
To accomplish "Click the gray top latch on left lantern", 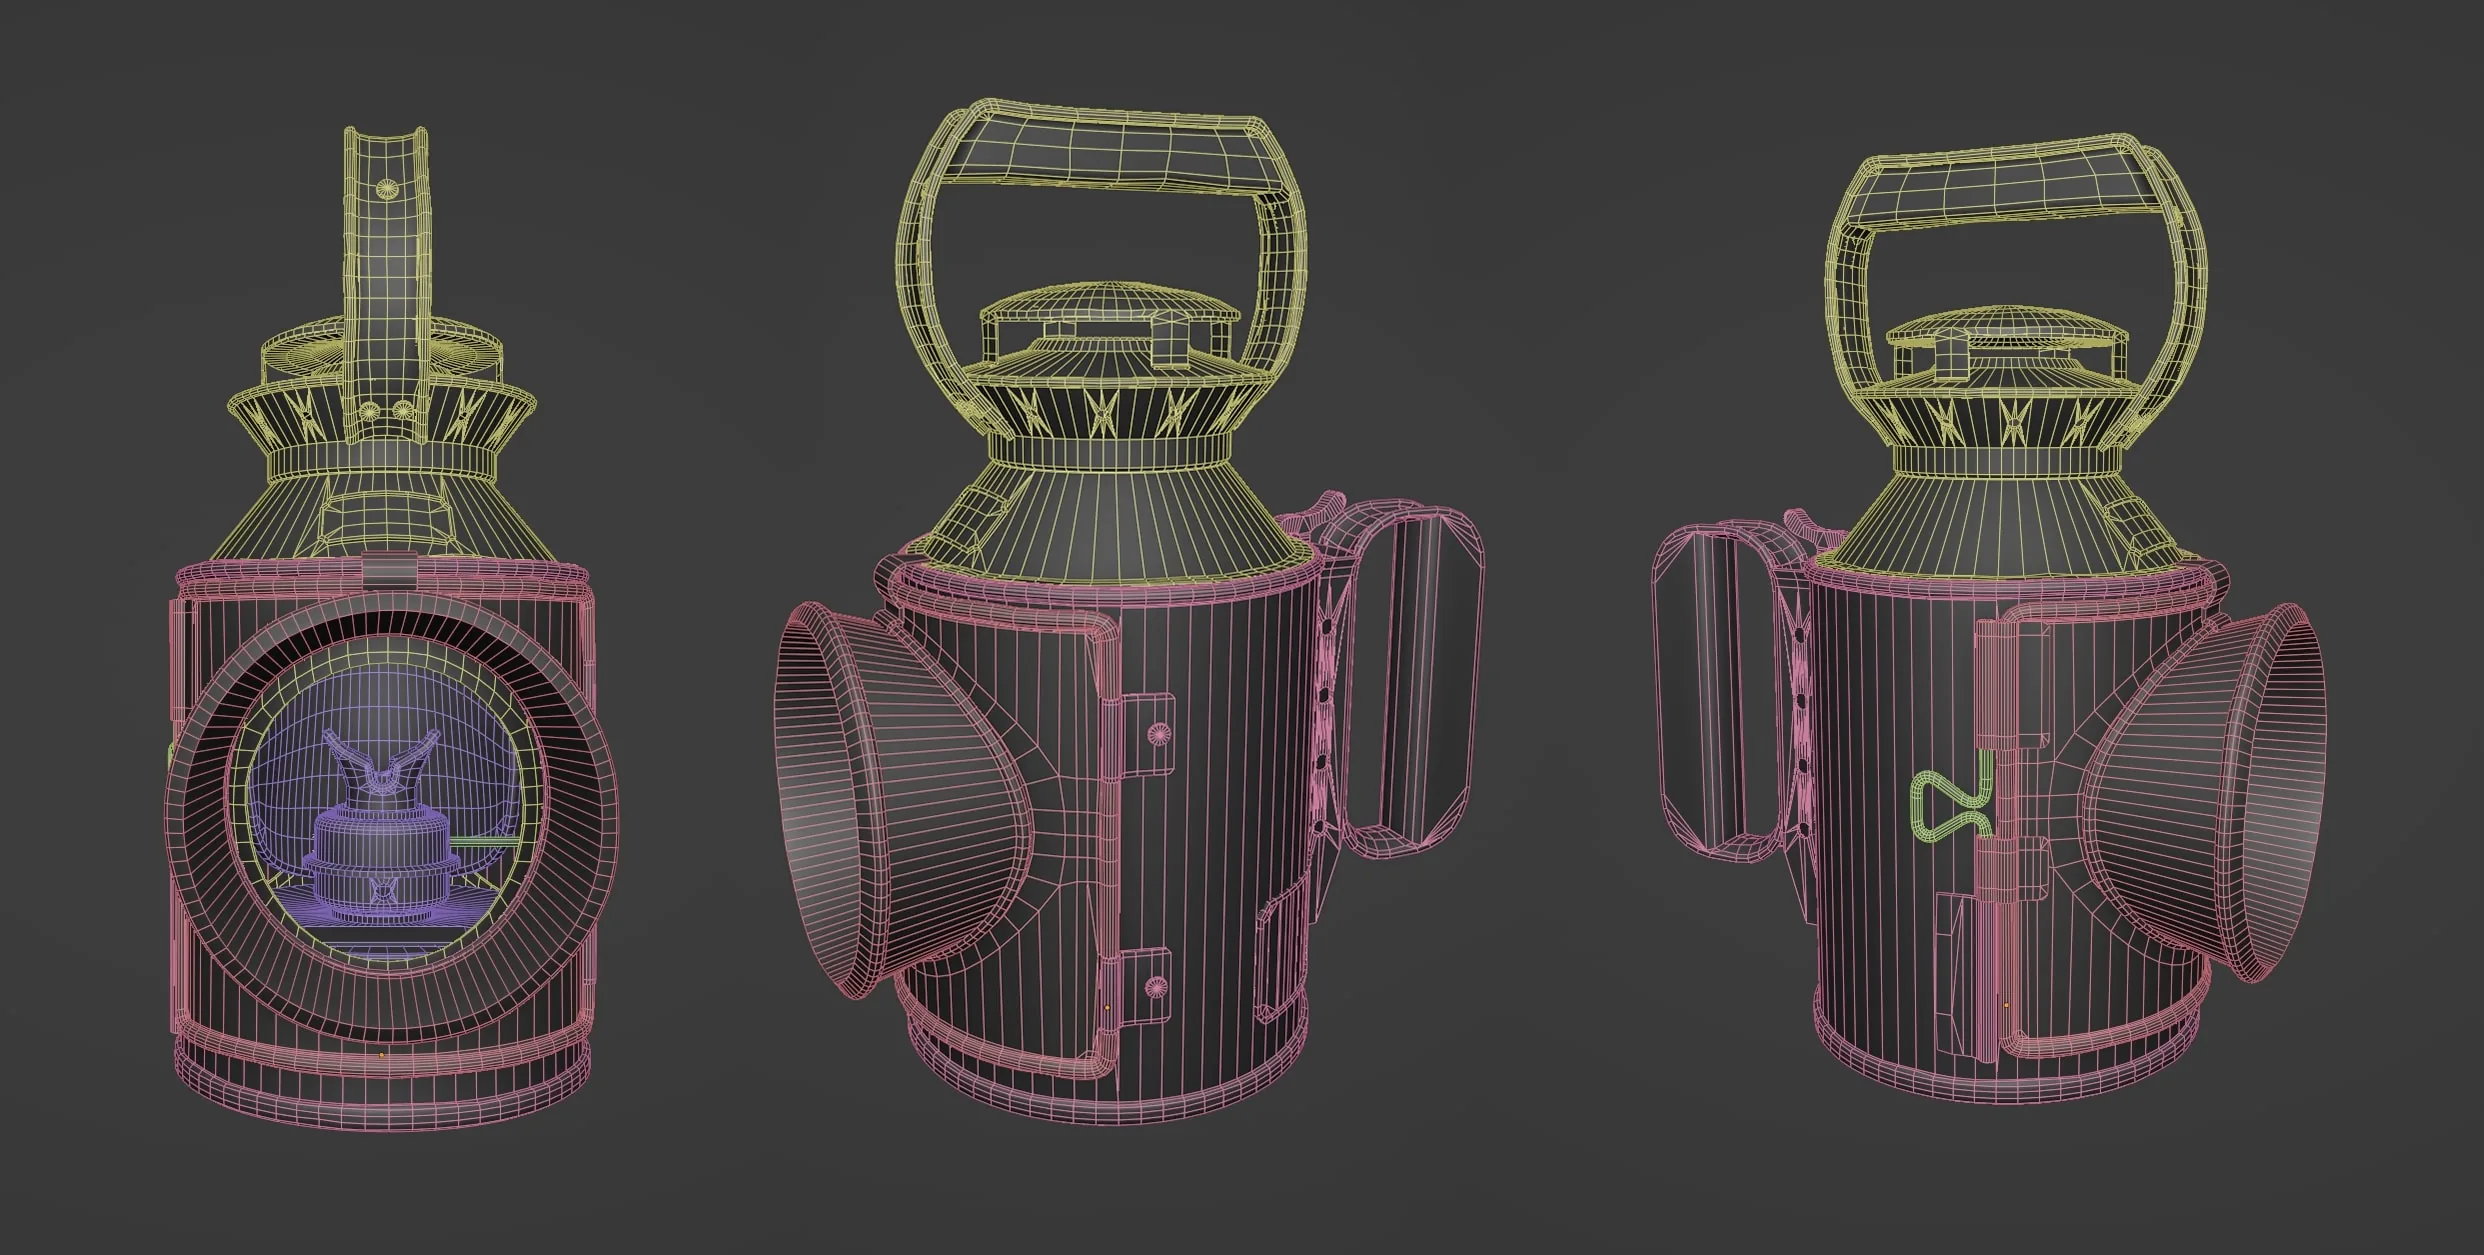I will point(390,570).
